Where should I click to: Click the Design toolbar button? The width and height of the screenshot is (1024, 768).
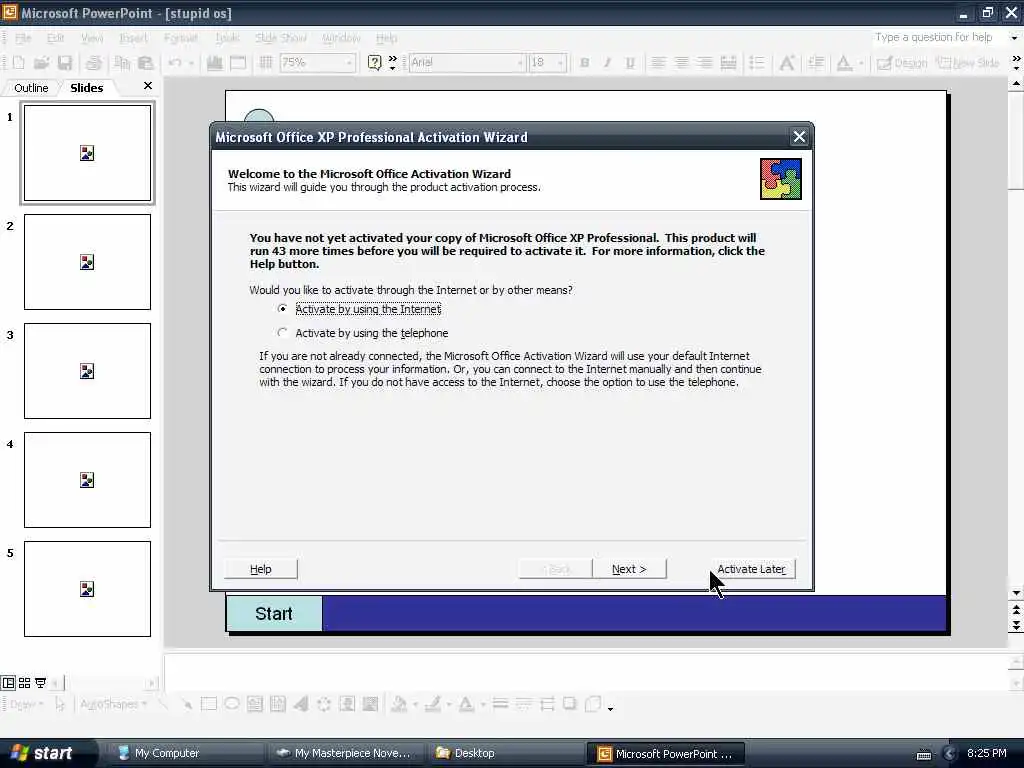point(902,63)
